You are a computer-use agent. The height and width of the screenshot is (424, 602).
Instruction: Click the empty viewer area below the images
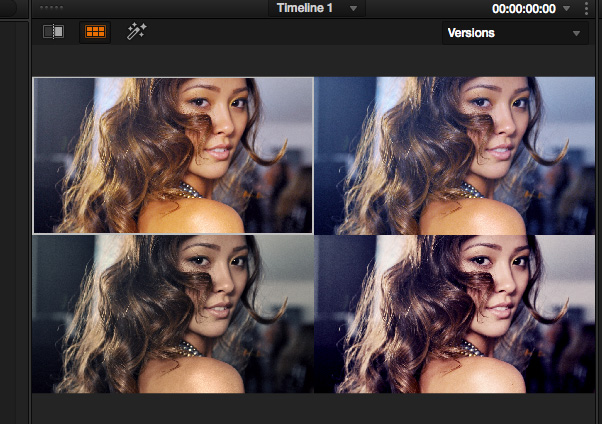[x=315, y=408]
